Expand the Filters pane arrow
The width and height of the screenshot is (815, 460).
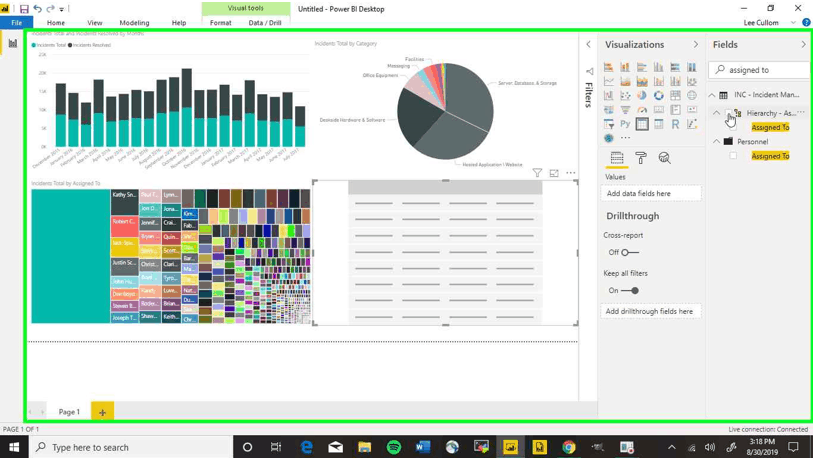pos(588,45)
